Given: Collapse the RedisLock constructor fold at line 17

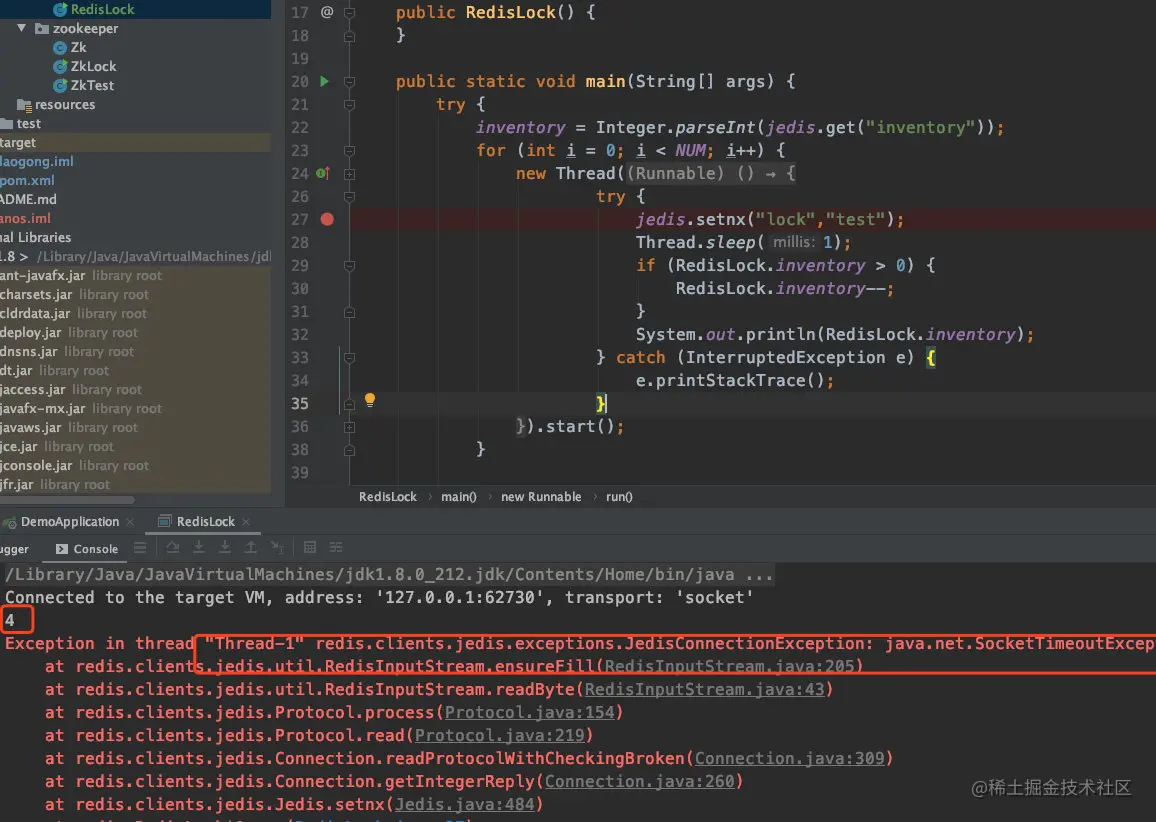Looking at the screenshot, I should click(x=349, y=13).
